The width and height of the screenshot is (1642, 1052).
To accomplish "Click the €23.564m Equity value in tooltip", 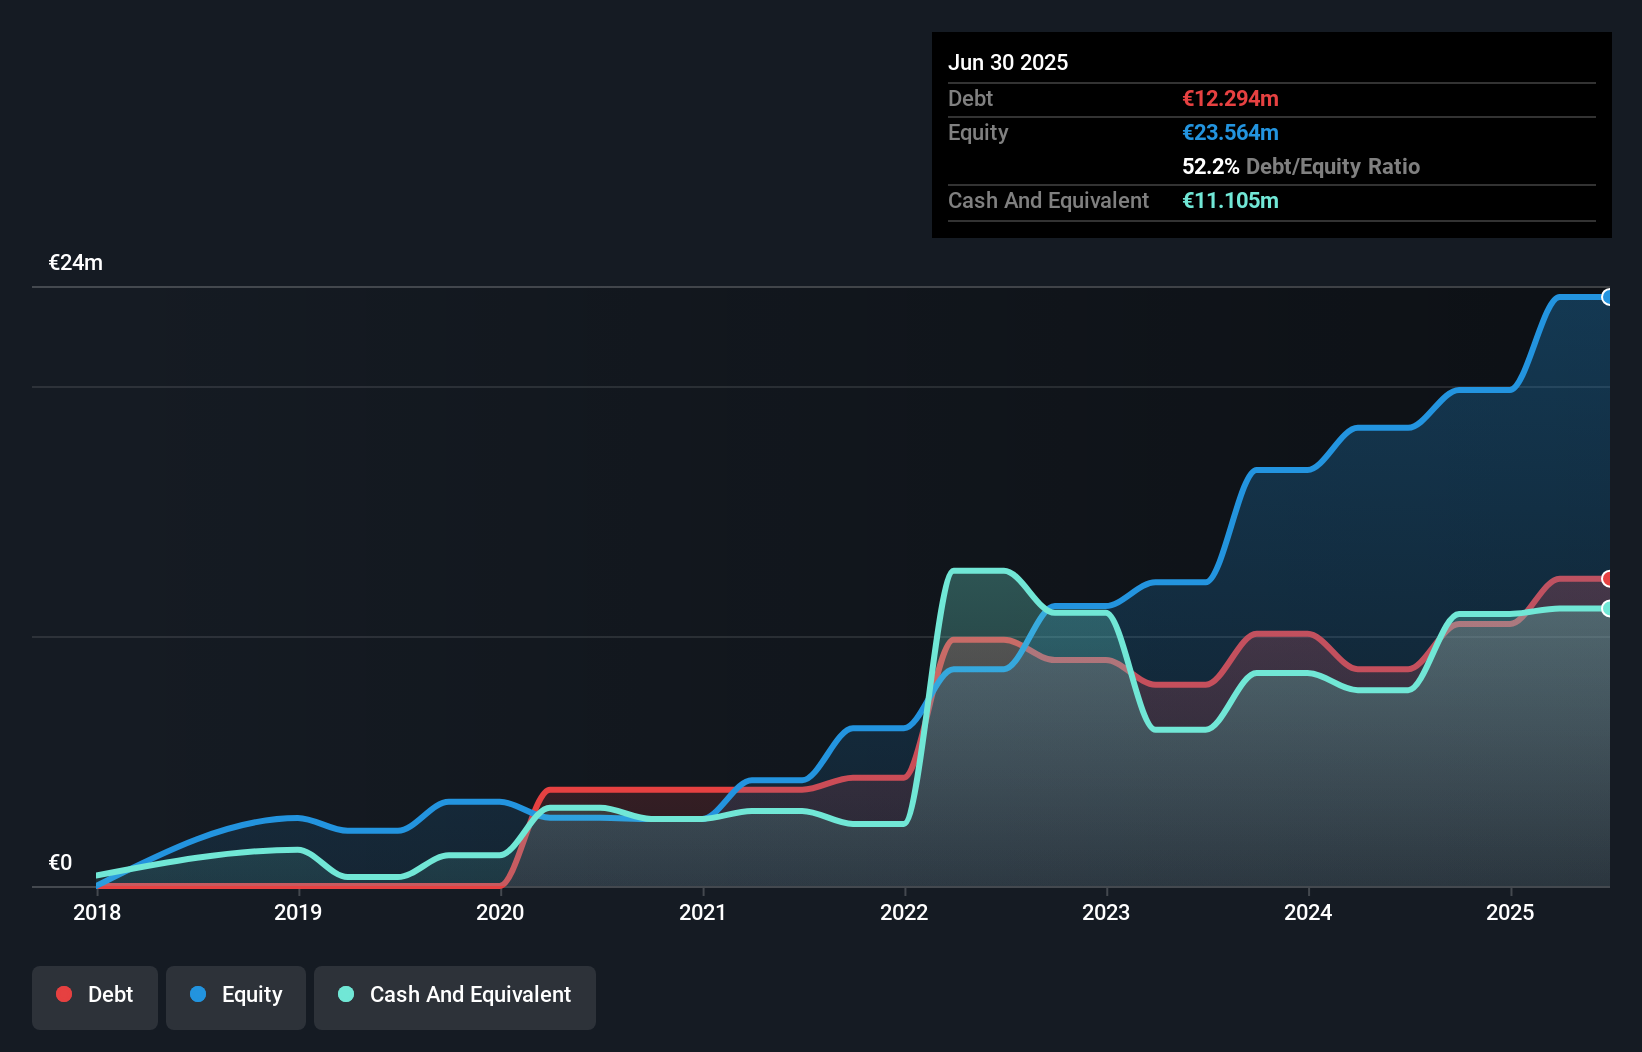I will tap(1231, 132).
